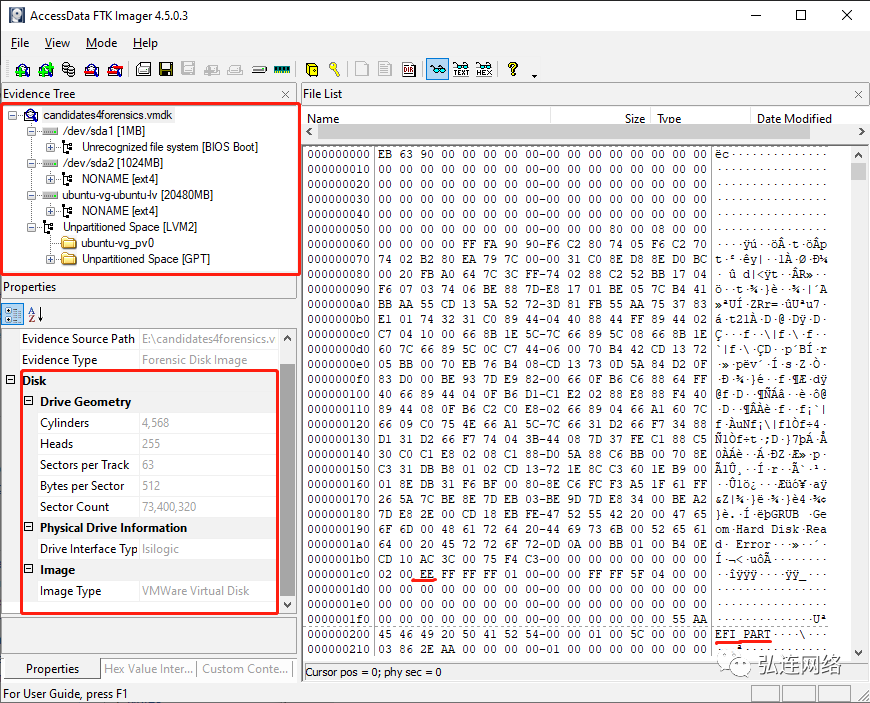This screenshot has height=703, width=870.
Task: Collapse the Image properties group
Action: [29, 569]
